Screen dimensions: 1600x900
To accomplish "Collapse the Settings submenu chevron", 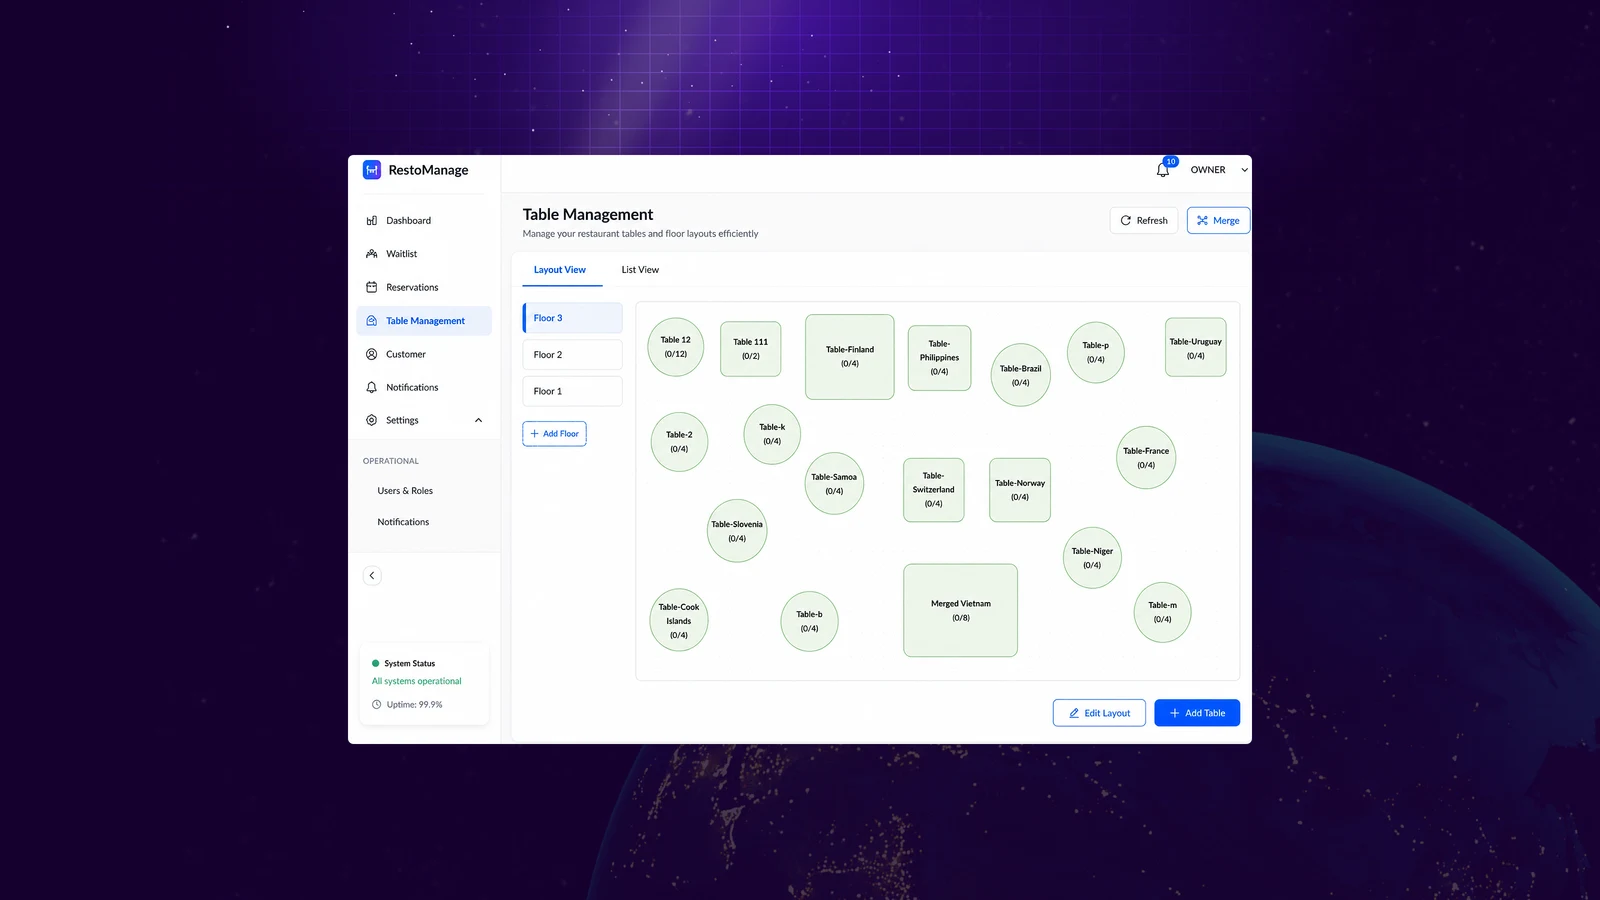I will point(478,421).
